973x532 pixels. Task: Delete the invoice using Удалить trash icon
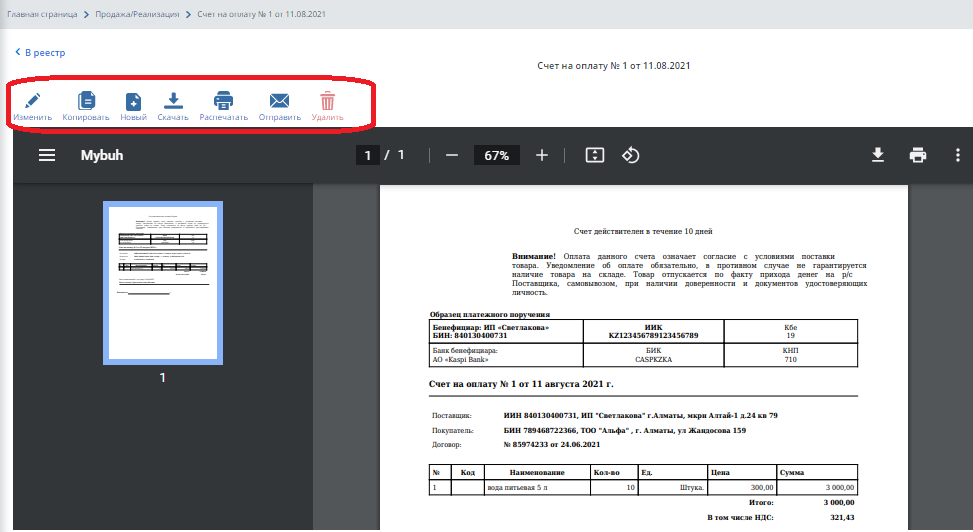(327, 101)
